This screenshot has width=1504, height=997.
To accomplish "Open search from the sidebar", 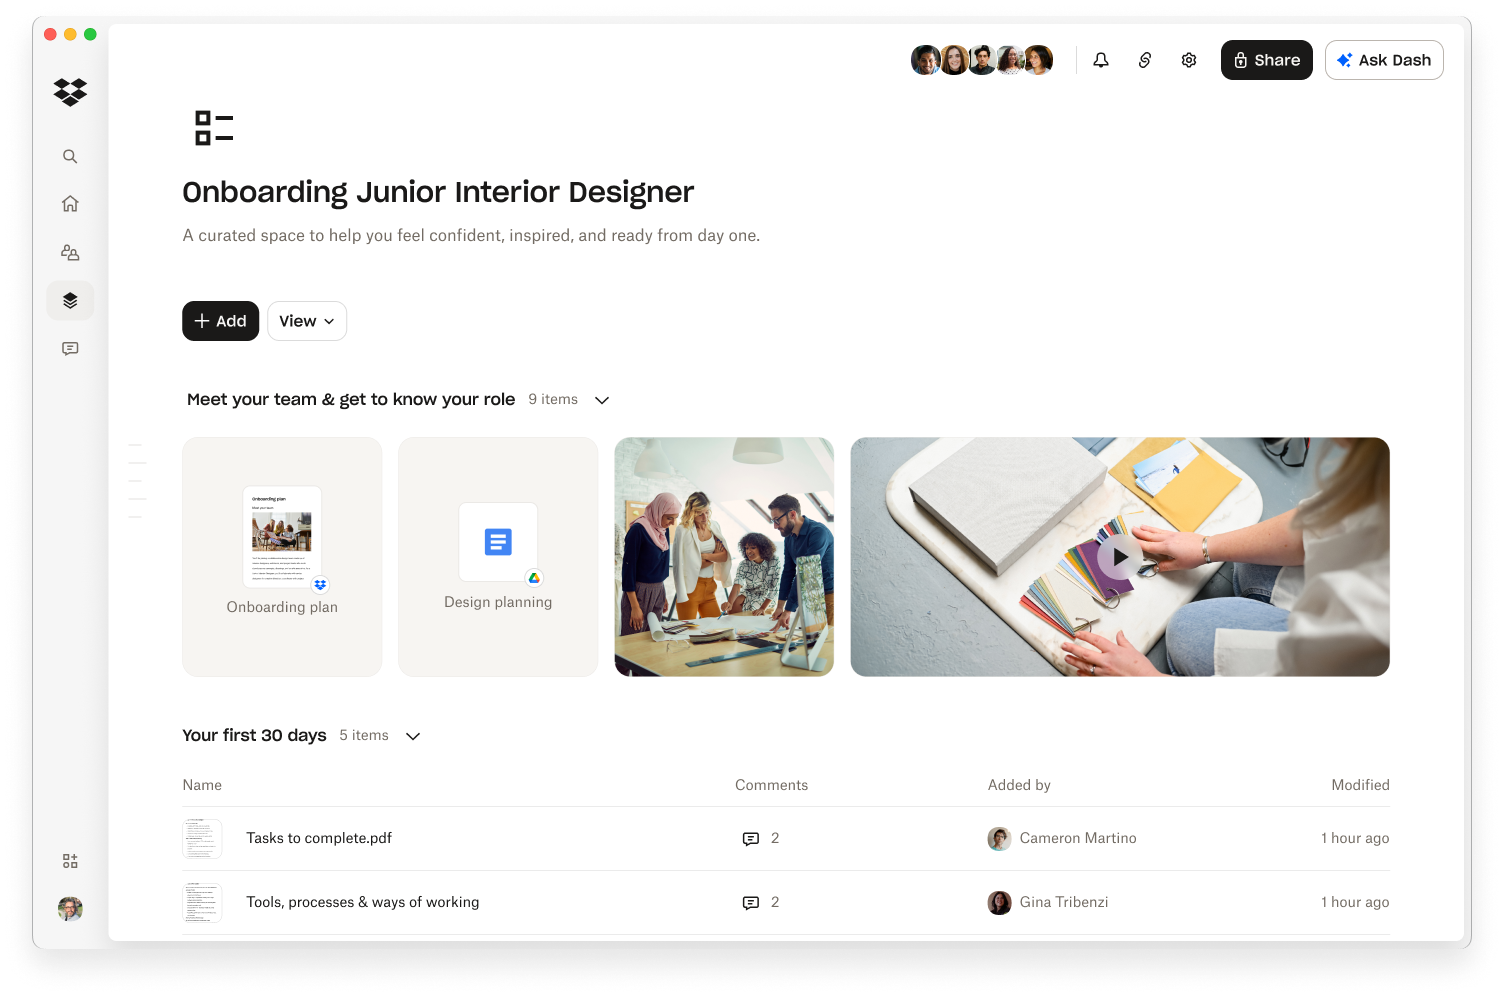I will [x=70, y=156].
